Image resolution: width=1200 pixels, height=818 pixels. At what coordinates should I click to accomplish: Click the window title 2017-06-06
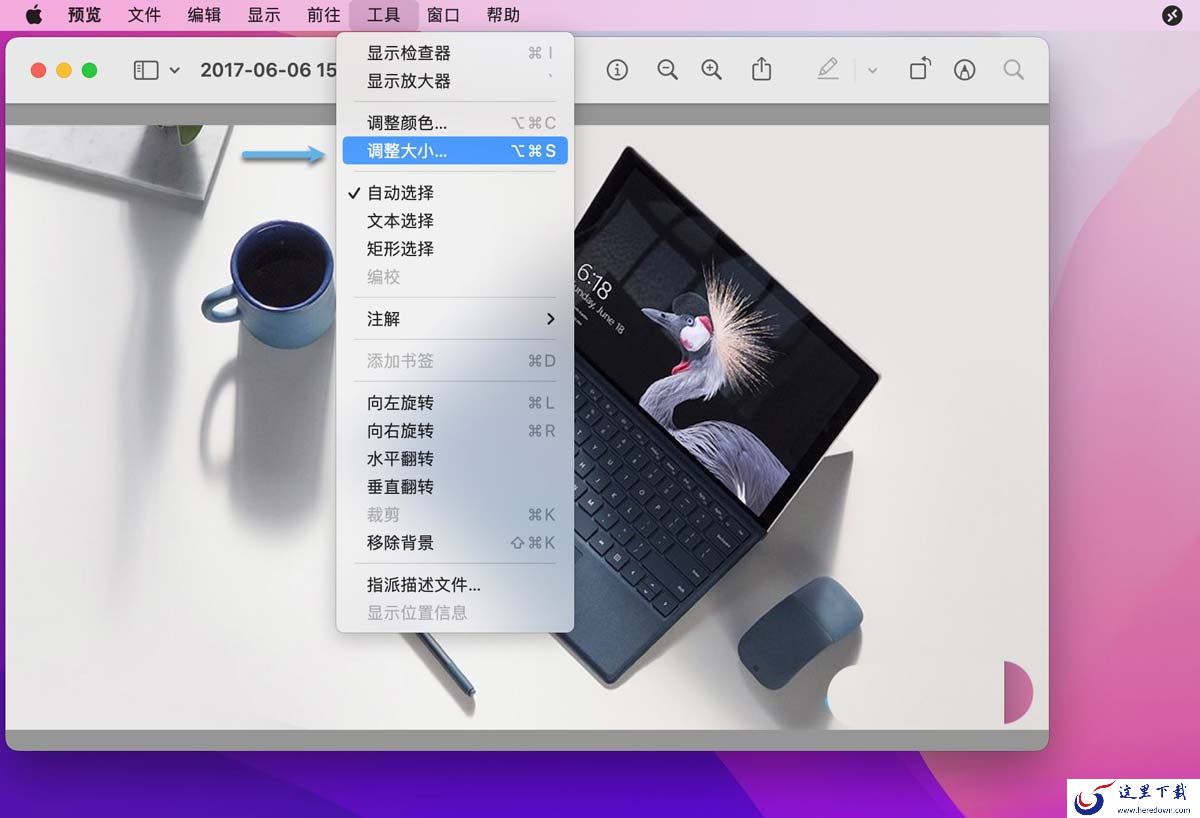coord(268,70)
